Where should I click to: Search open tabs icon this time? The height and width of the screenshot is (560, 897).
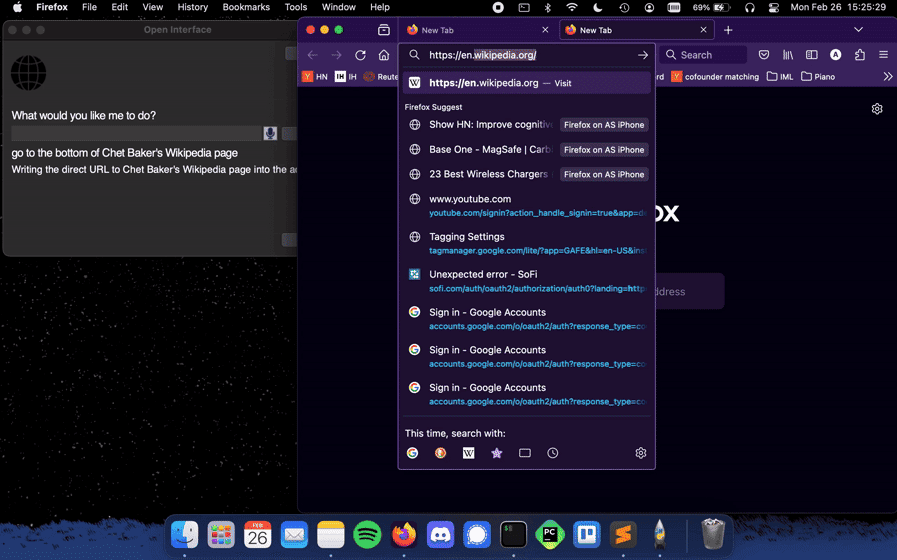(x=525, y=453)
